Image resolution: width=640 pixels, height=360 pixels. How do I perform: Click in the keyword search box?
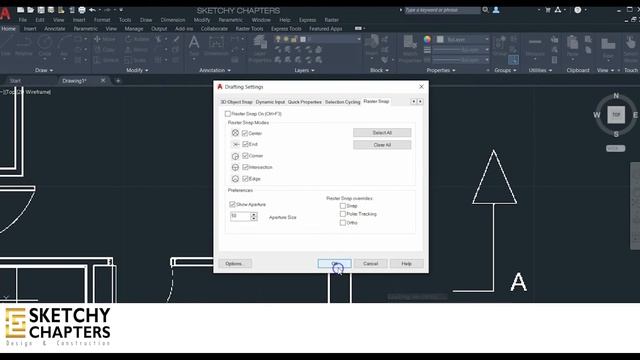442,10
